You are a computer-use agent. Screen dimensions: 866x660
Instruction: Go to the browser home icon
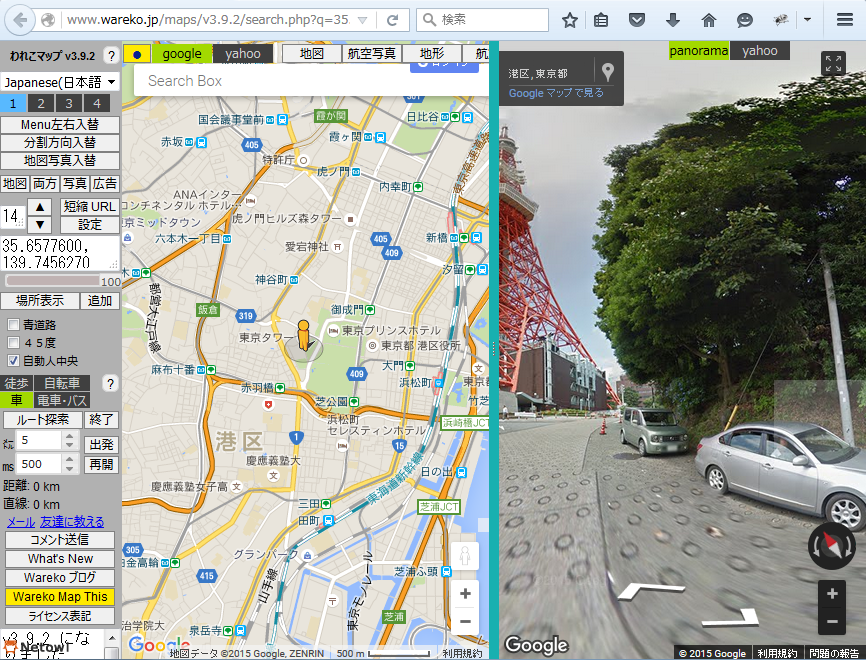click(x=709, y=20)
